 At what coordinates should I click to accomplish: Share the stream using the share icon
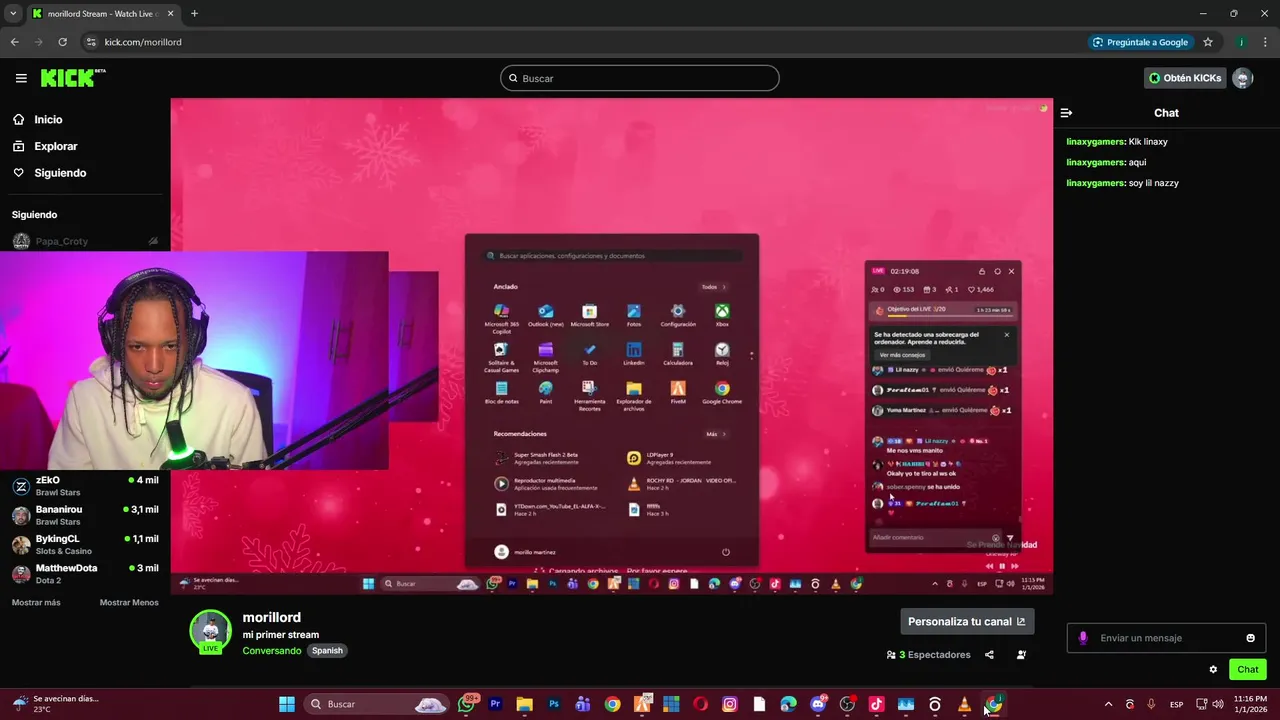989,655
